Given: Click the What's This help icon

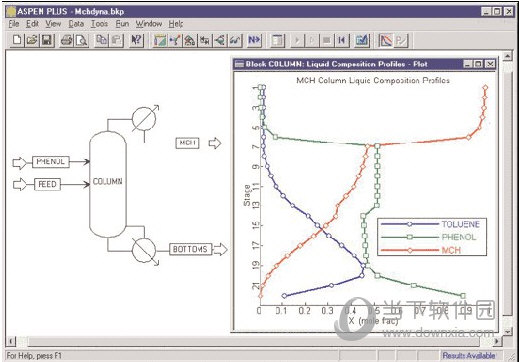Looking at the screenshot, I should click(136, 40).
